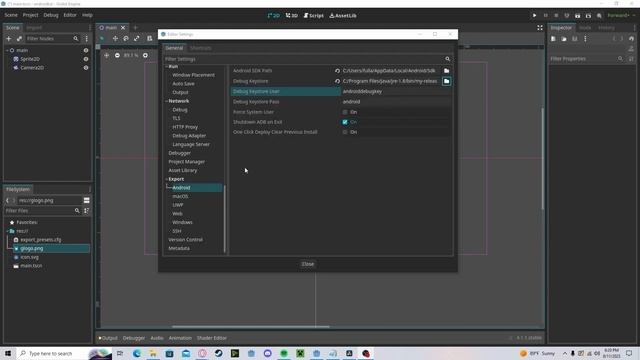Pause the running project
This screenshot has width=640, height=360.
(x=545, y=16)
